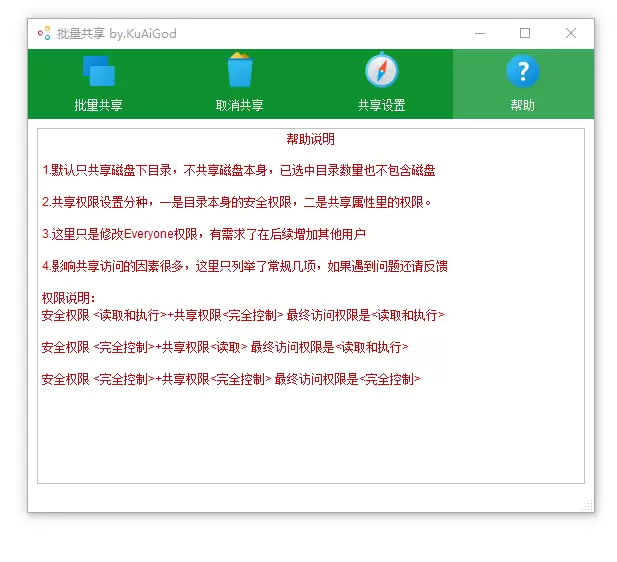This screenshot has width=617, height=562.
Task: Click line 2.共享权限设置分种
Action: (x=236, y=202)
